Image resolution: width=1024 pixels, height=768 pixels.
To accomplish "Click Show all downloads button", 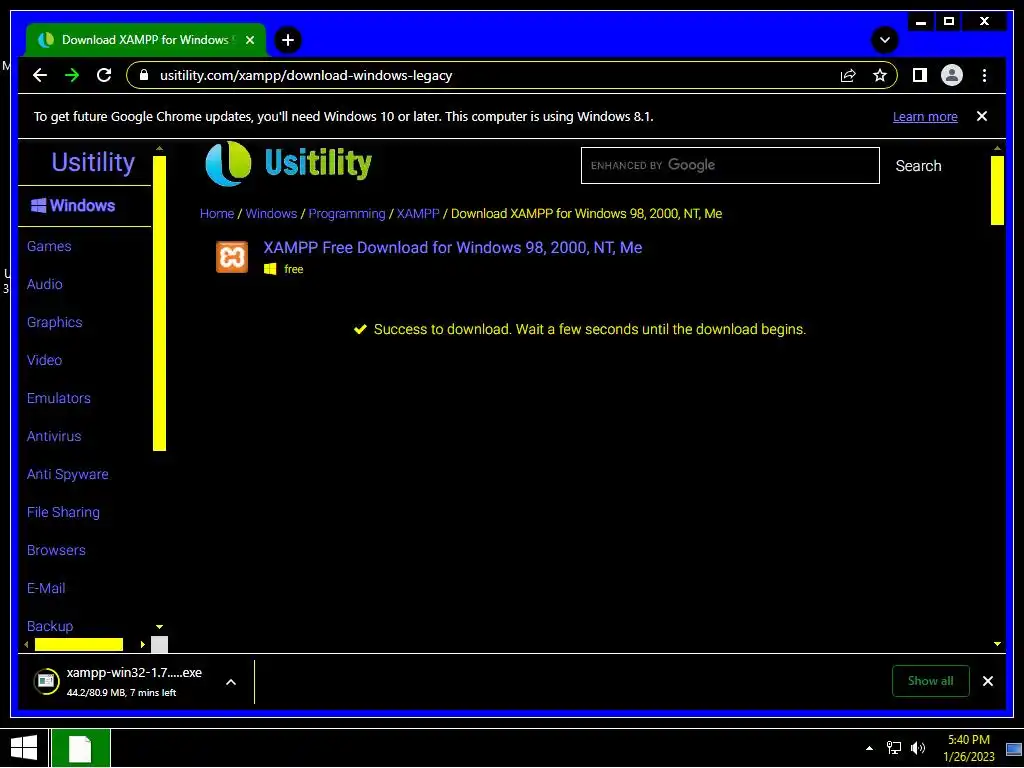I will (931, 680).
